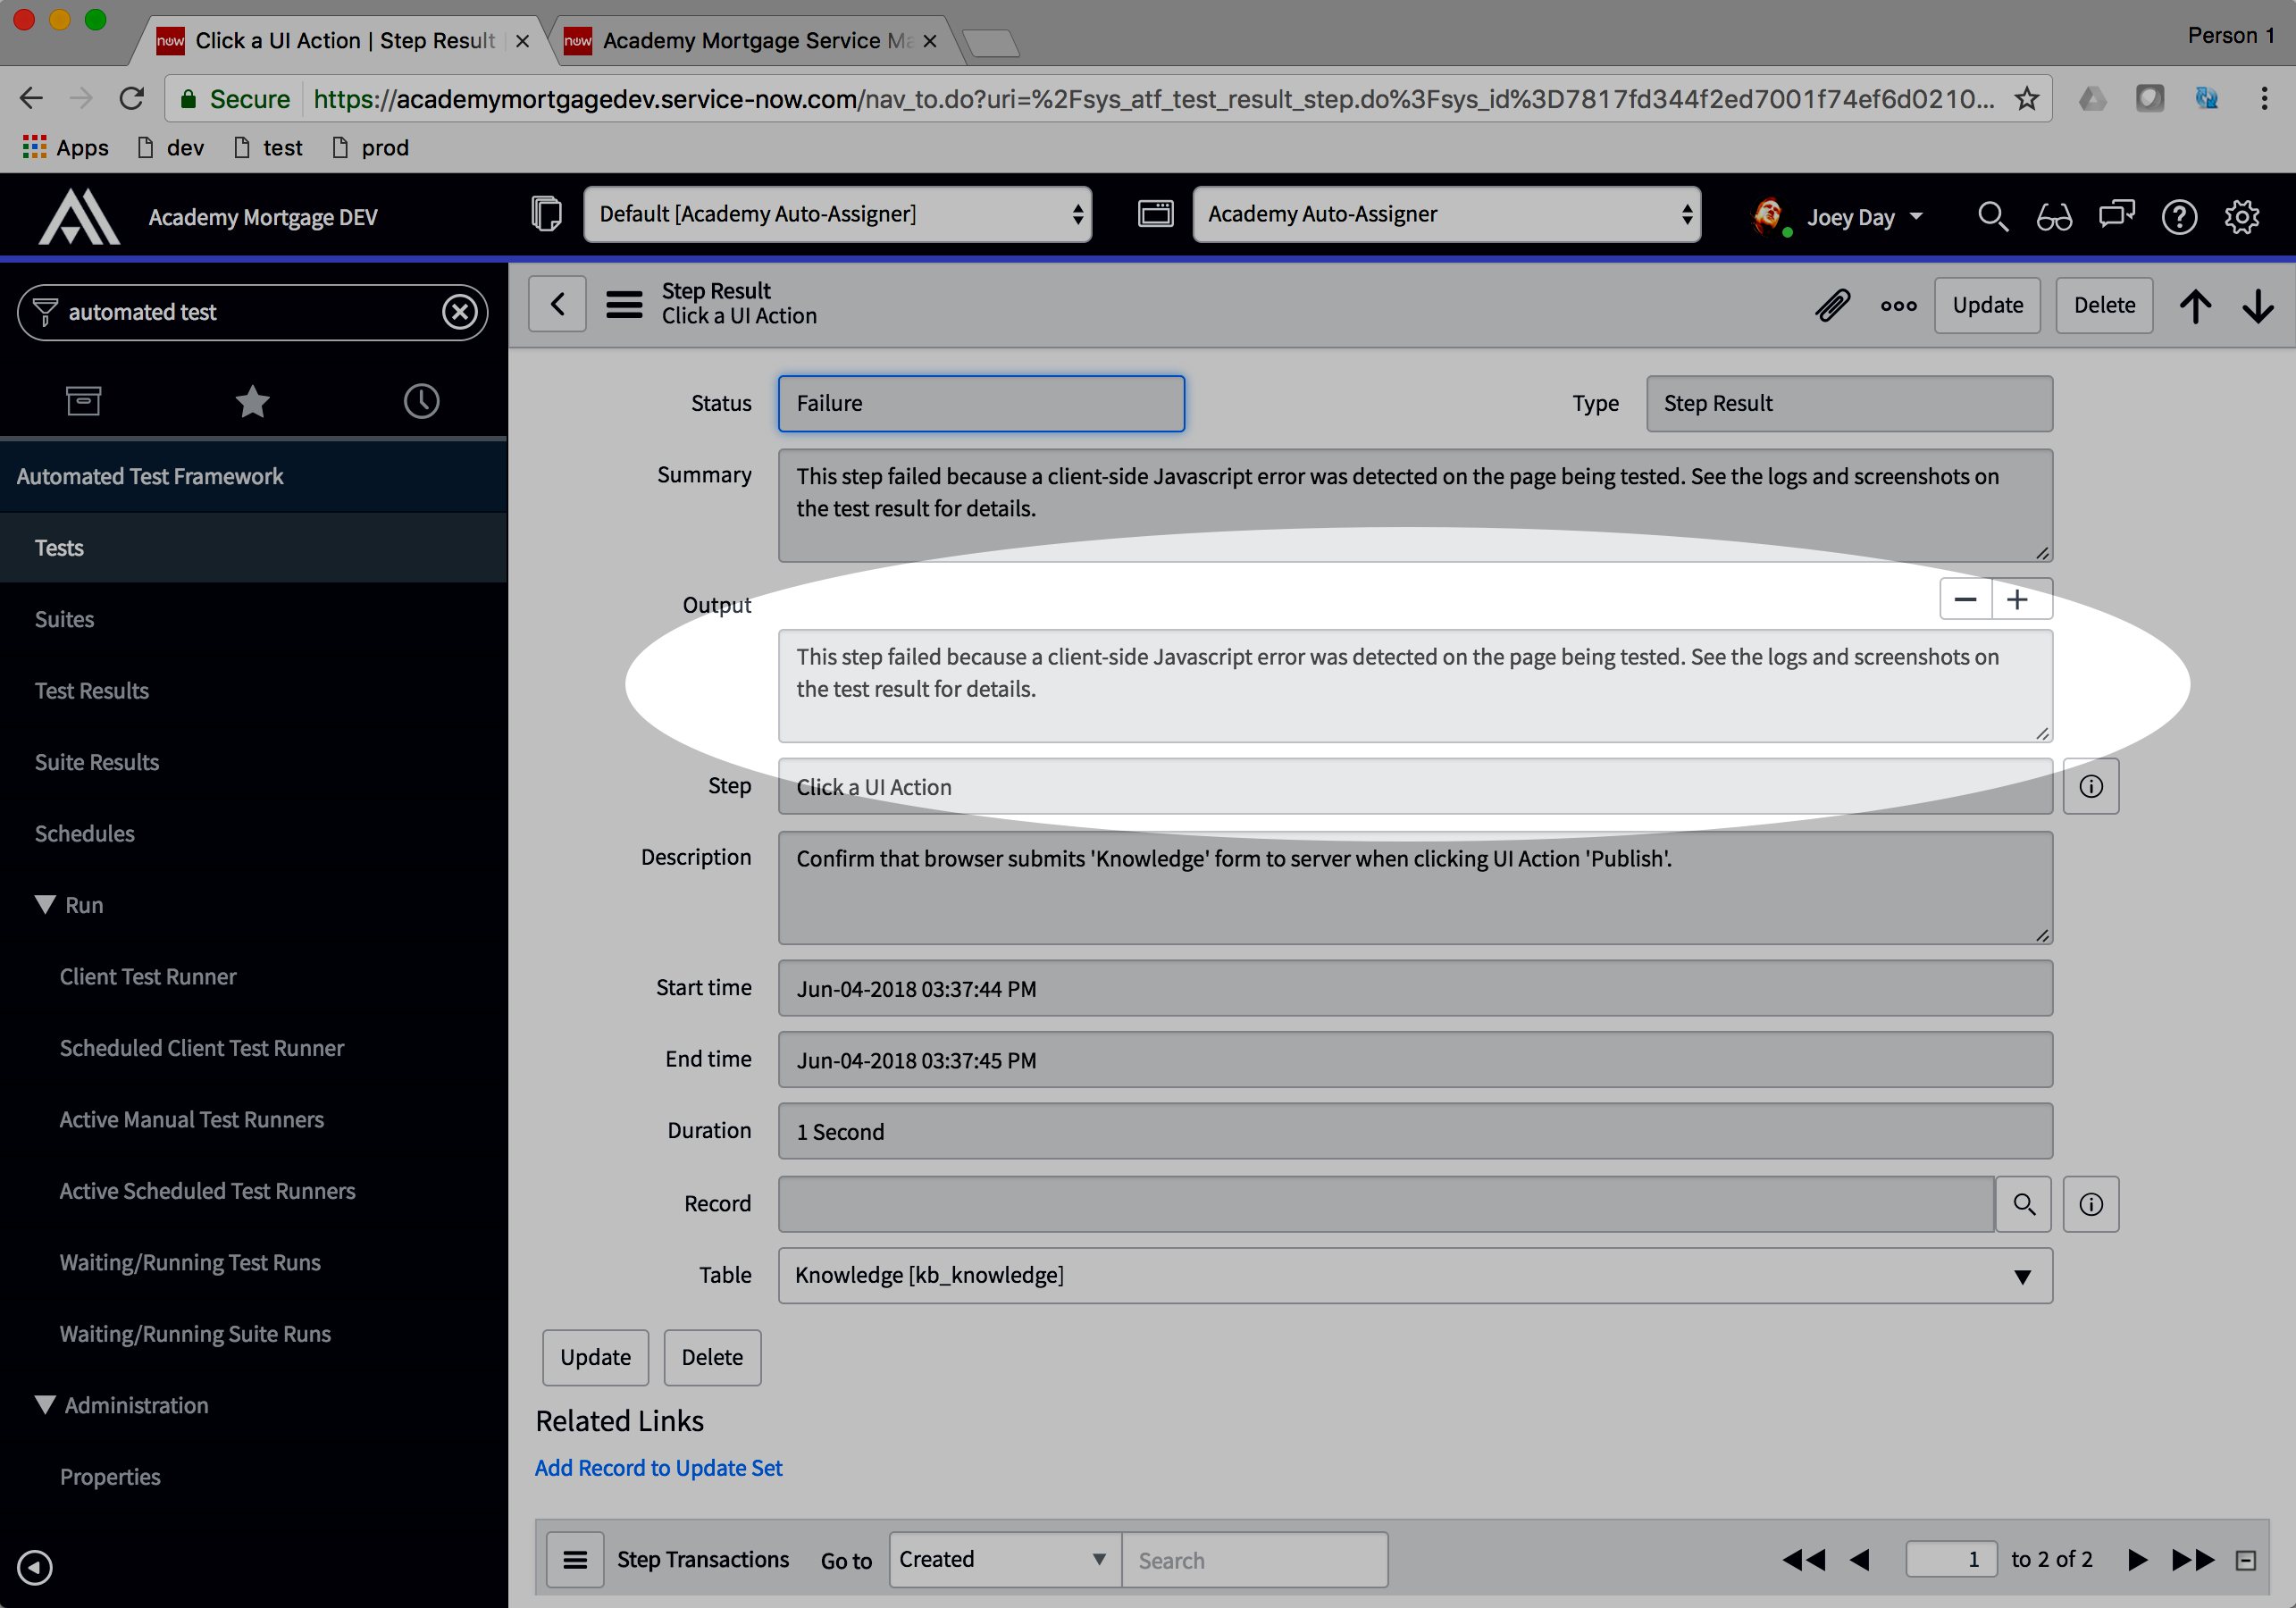Image resolution: width=2296 pixels, height=1608 pixels.
Task: Show history clock tab in navigator
Action: coord(421,401)
